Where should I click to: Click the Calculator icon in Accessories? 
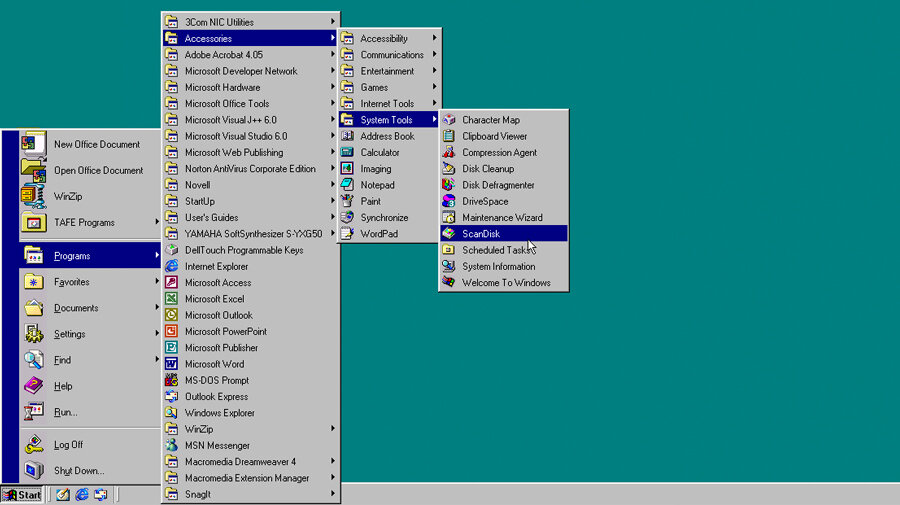coord(347,152)
